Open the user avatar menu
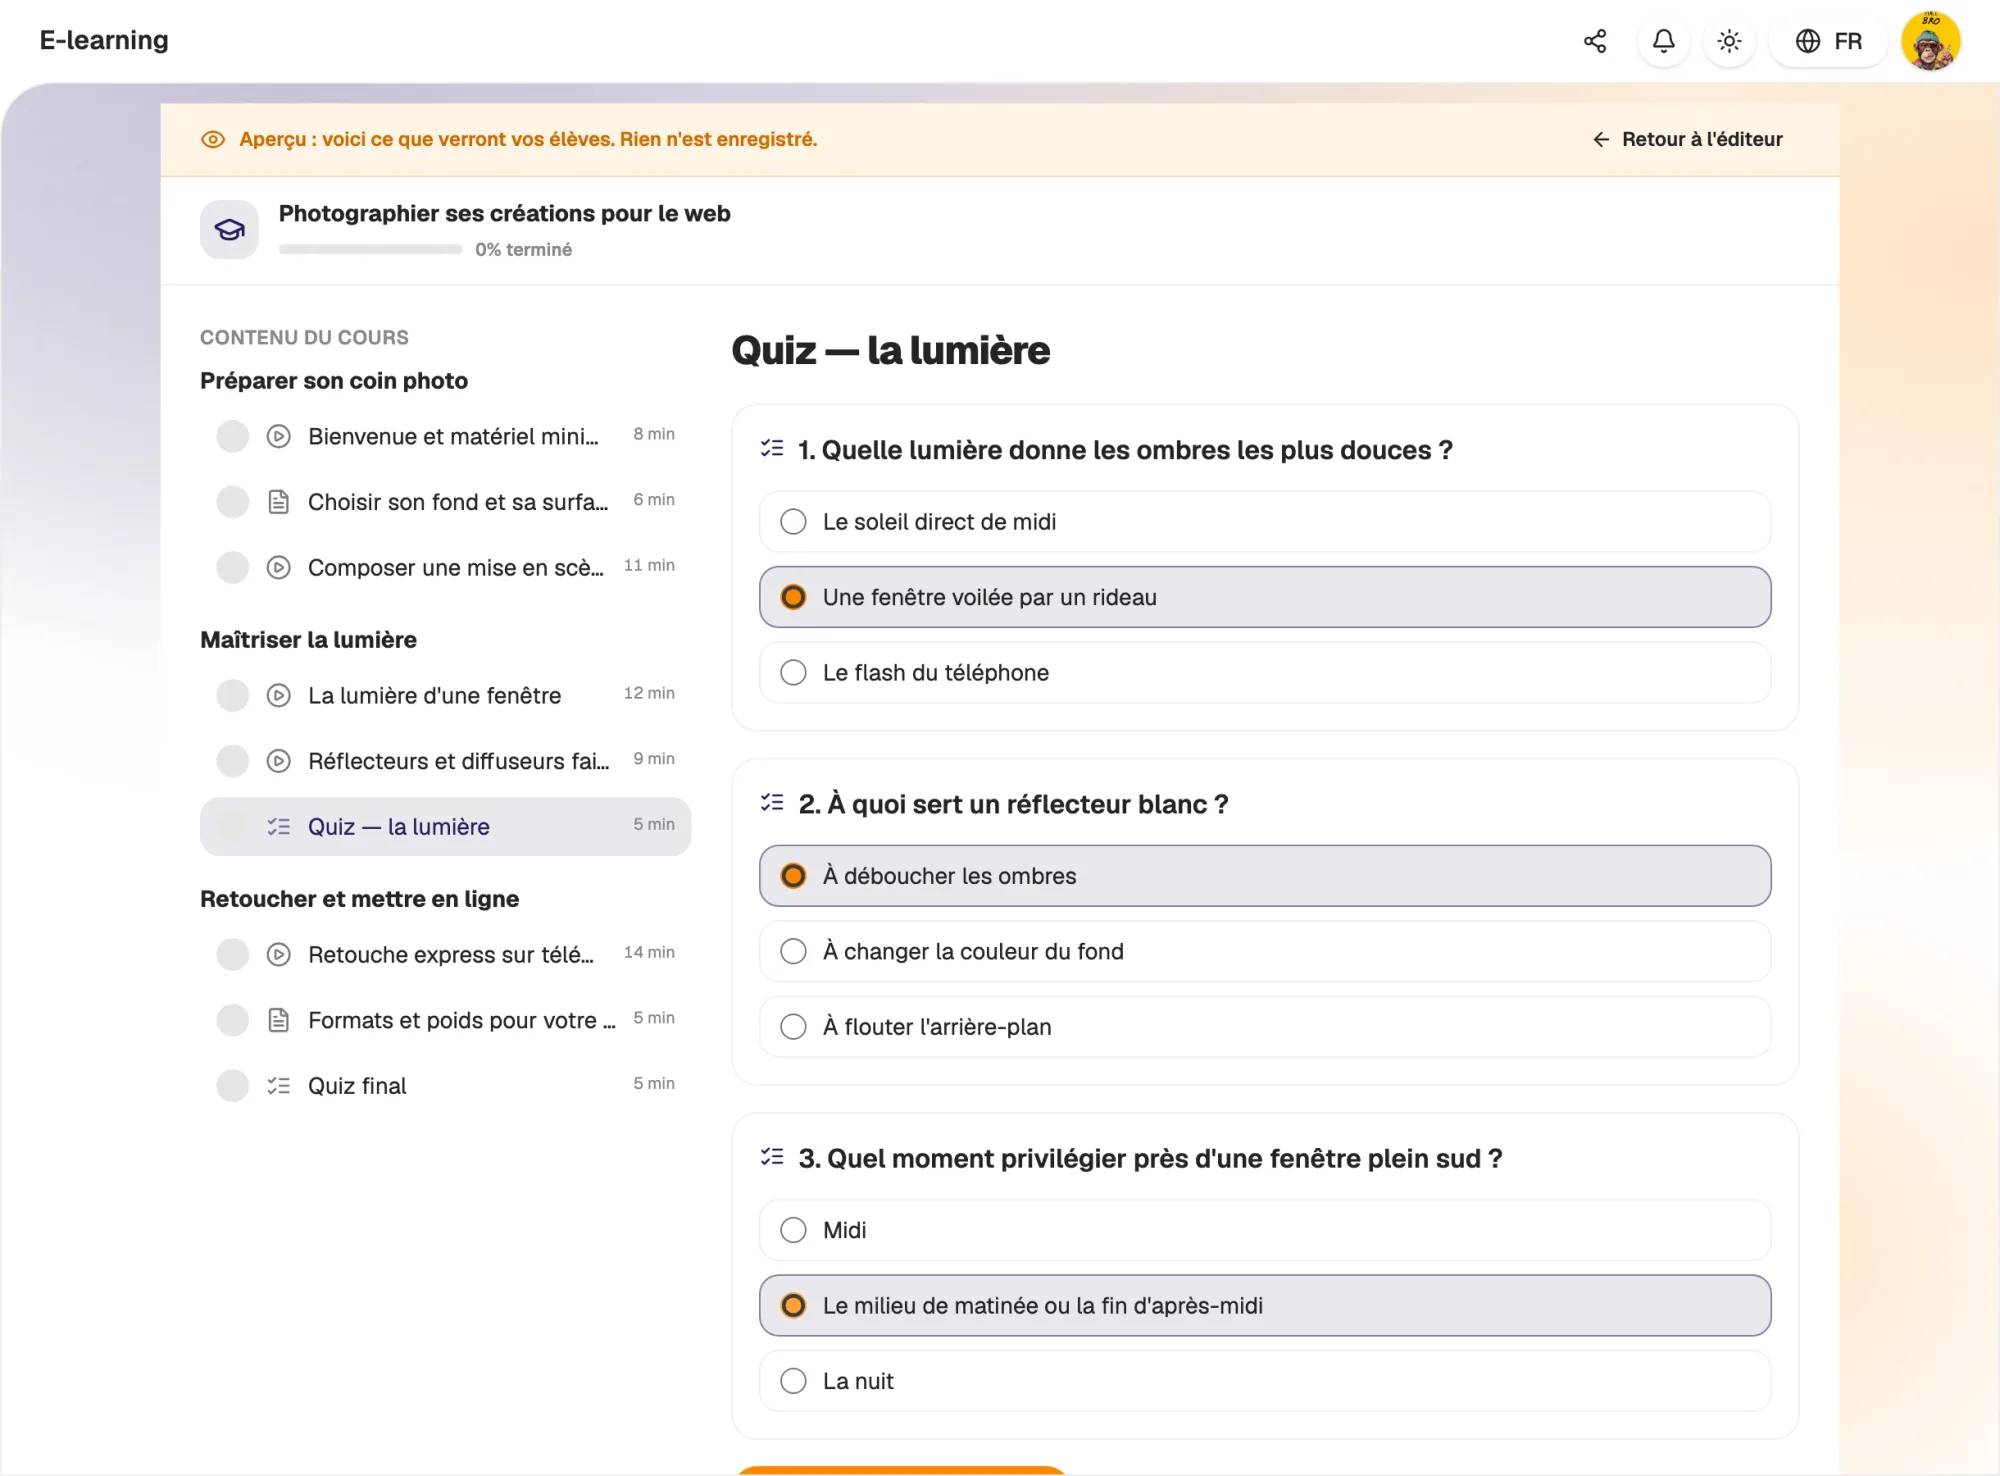Image resolution: width=2000 pixels, height=1476 pixels. [x=1931, y=41]
